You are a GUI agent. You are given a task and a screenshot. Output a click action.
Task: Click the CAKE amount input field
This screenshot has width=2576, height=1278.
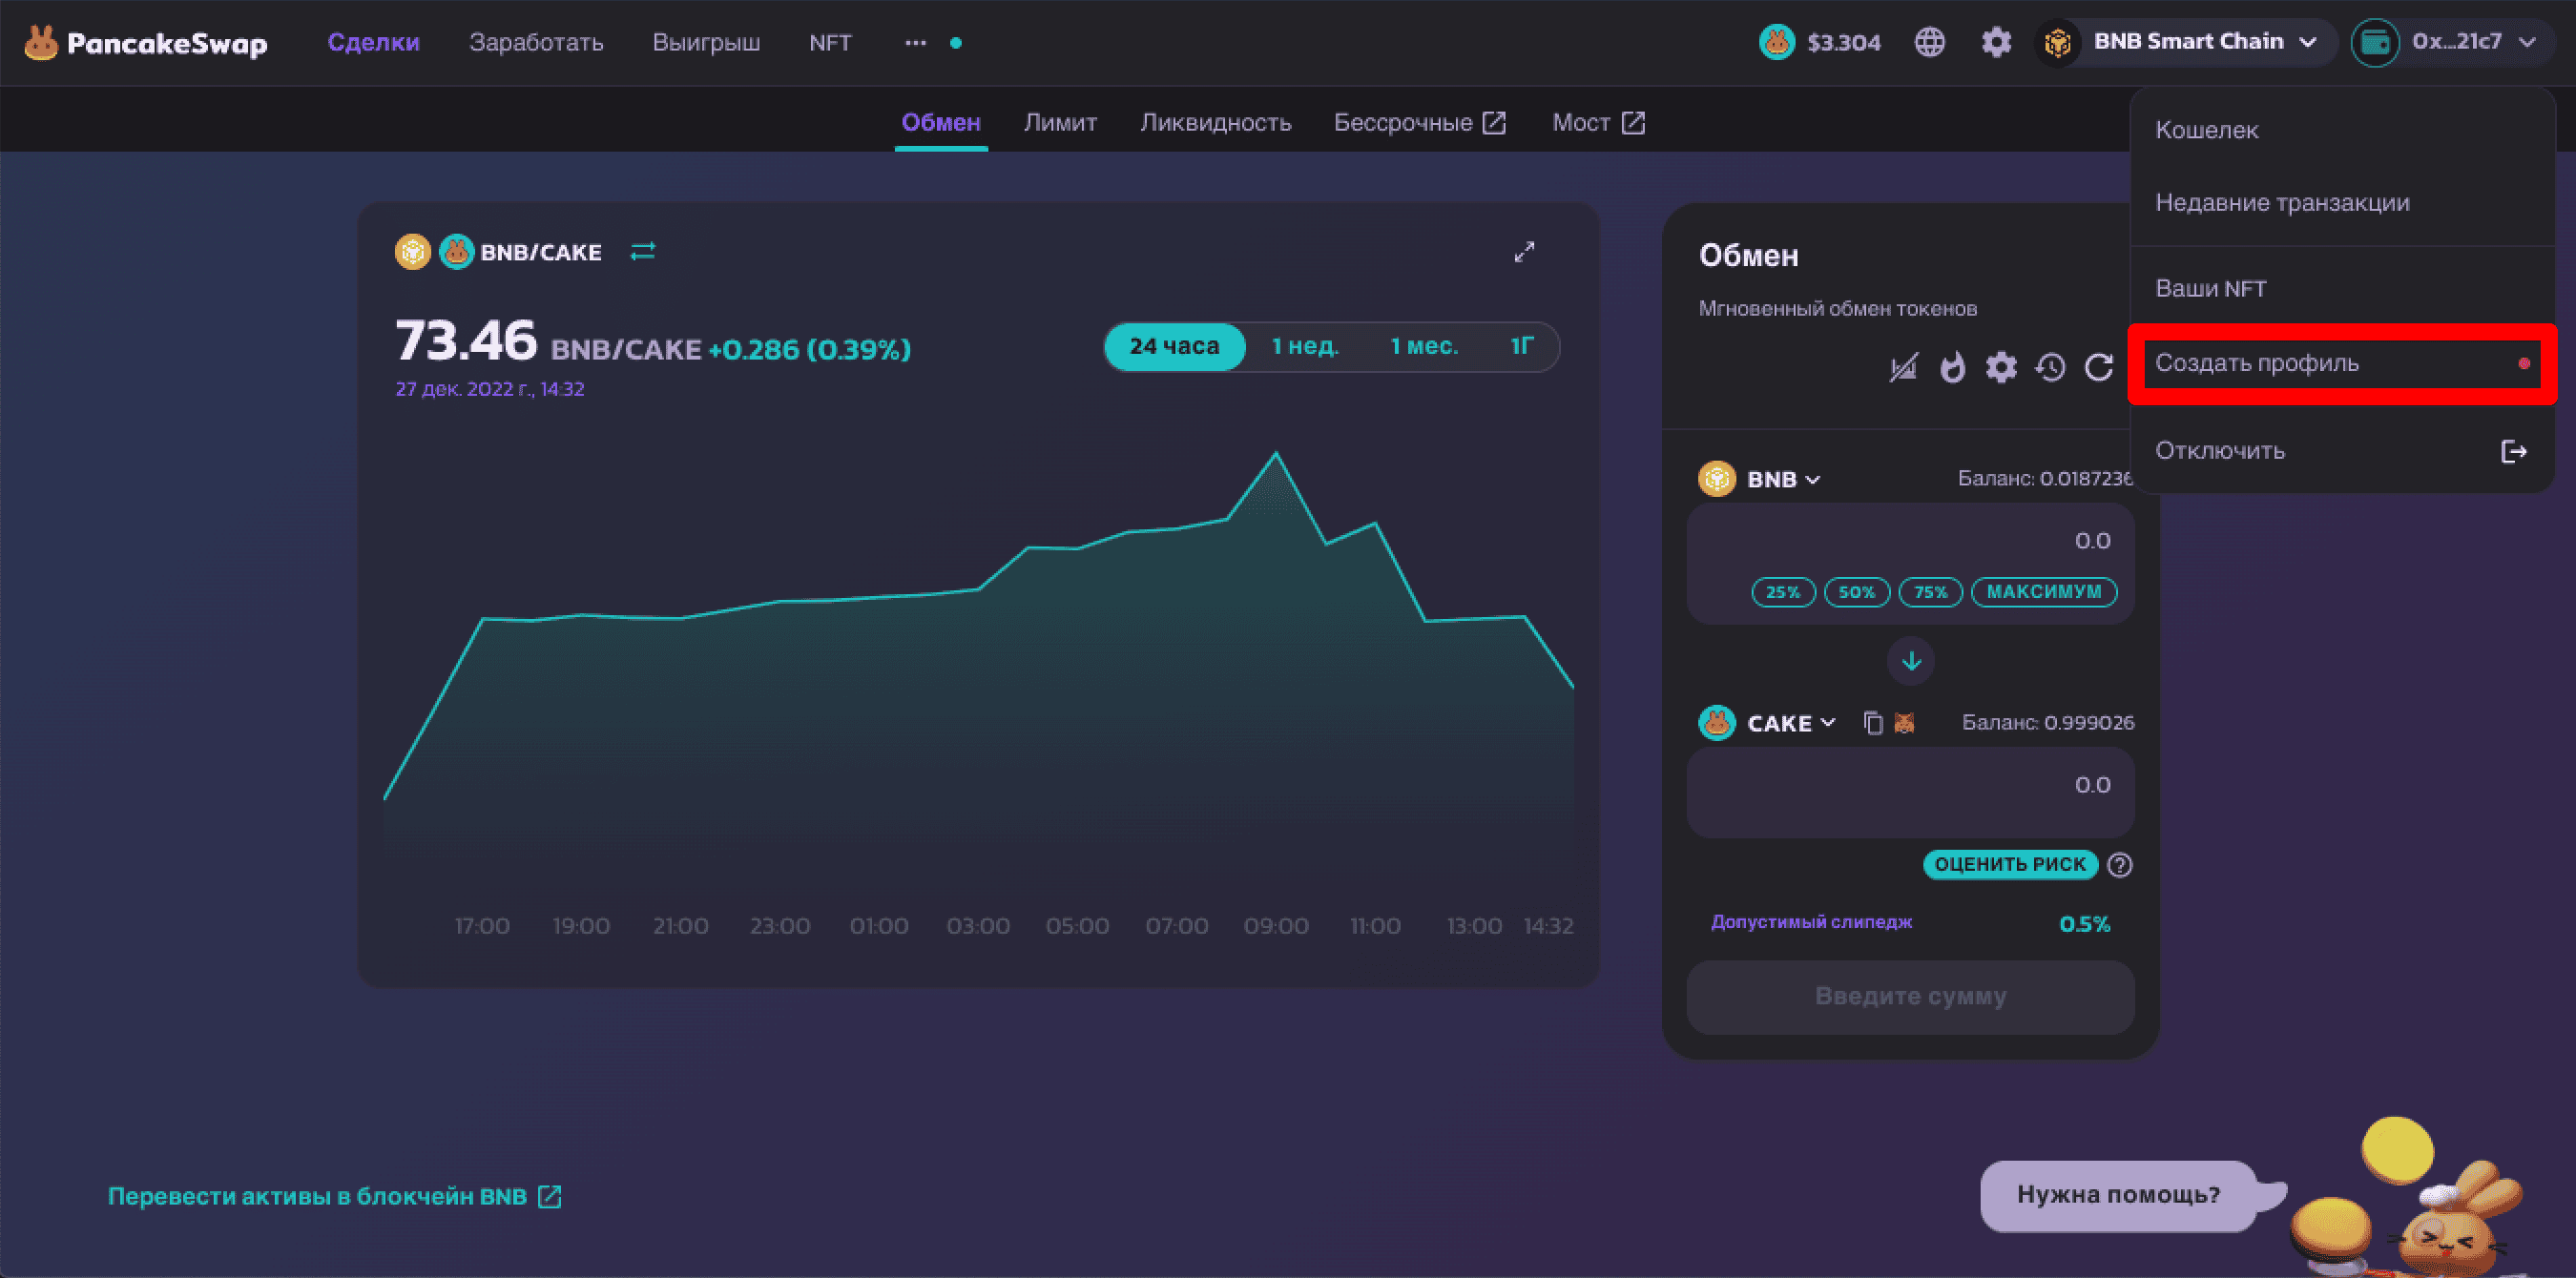[1910, 786]
